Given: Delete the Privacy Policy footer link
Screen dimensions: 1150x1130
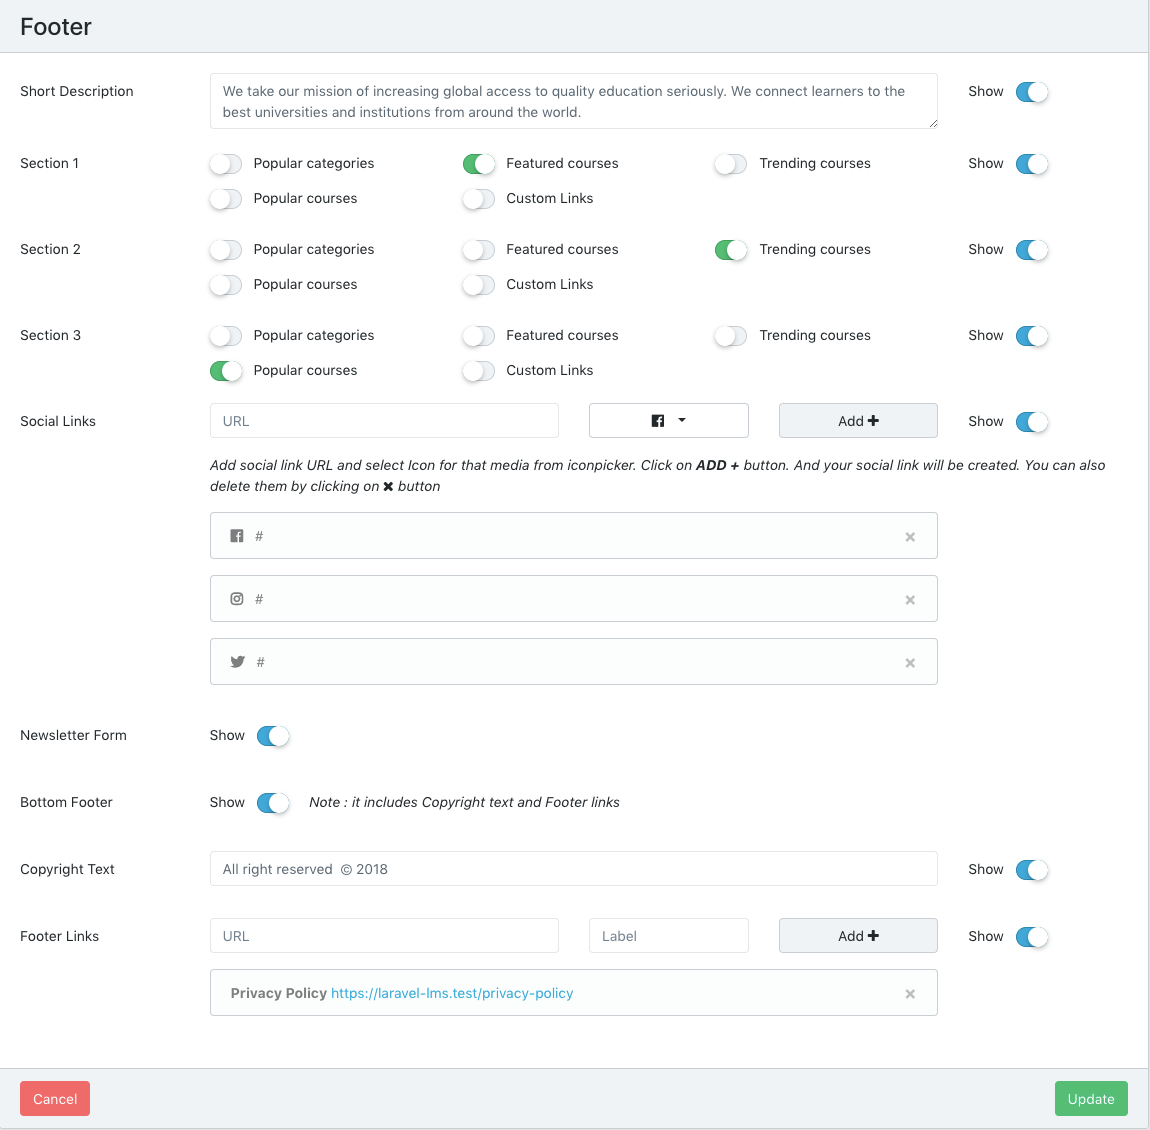Looking at the screenshot, I should tap(910, 994).
